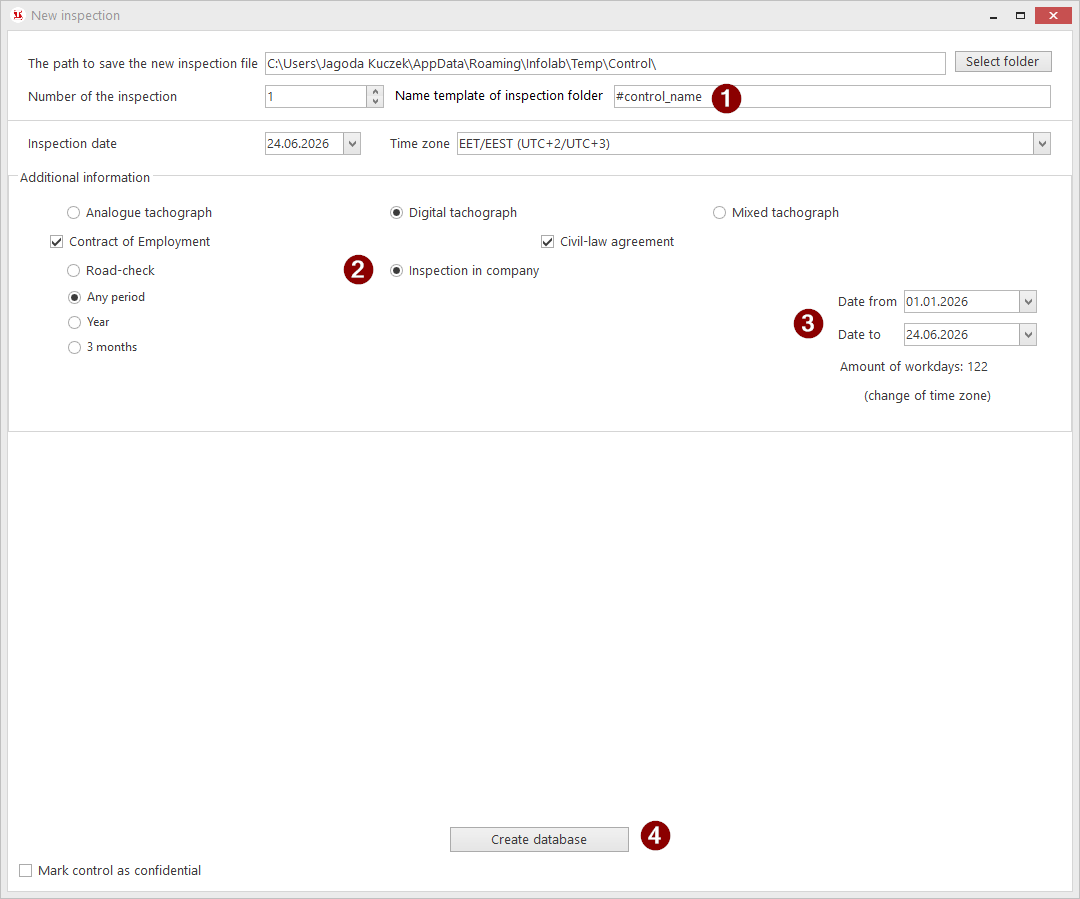Enable Mark control as confidential checkbox
Viewport: 1080px width, 899px height.
pos(25,871)
